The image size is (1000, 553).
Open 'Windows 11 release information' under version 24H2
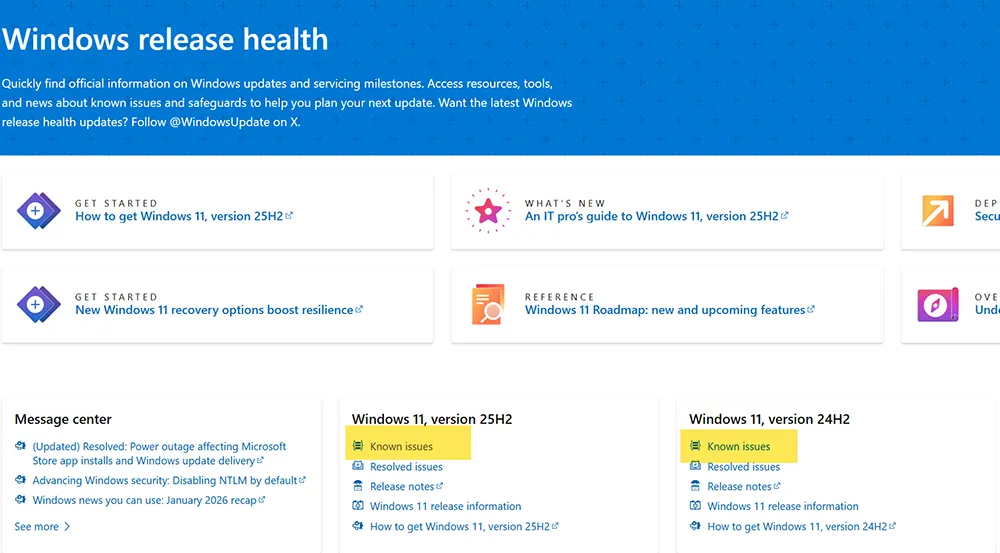coord(783,506)
